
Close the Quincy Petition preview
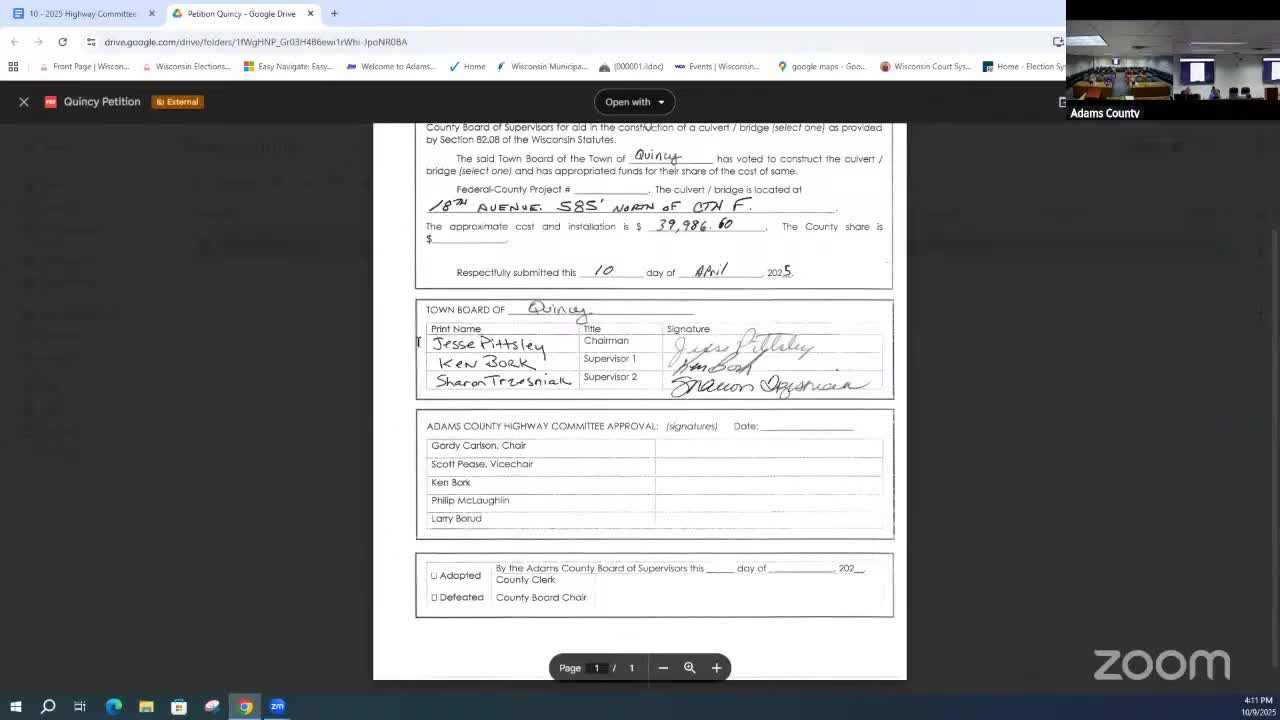(24, 102)
